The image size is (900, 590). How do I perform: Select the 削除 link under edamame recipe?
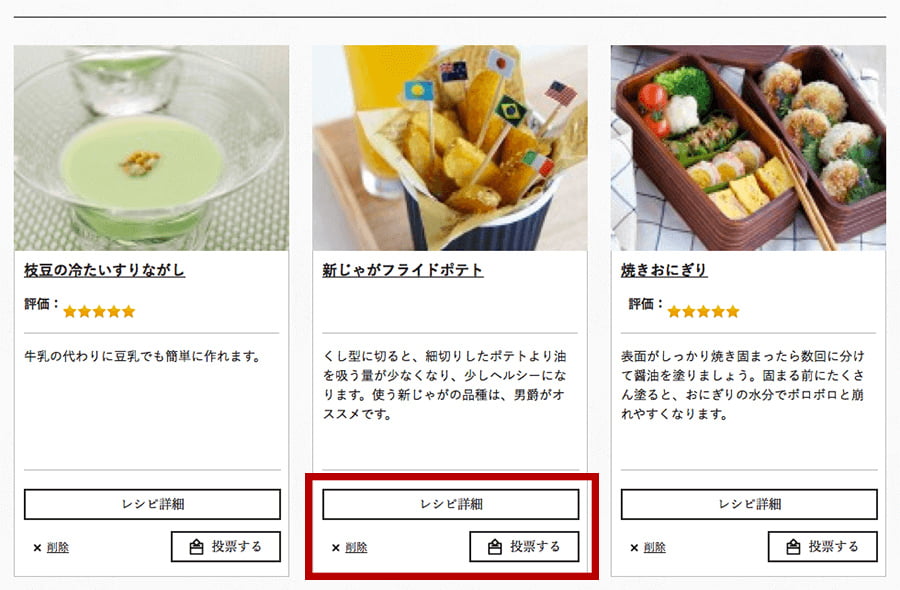[57, 548]
